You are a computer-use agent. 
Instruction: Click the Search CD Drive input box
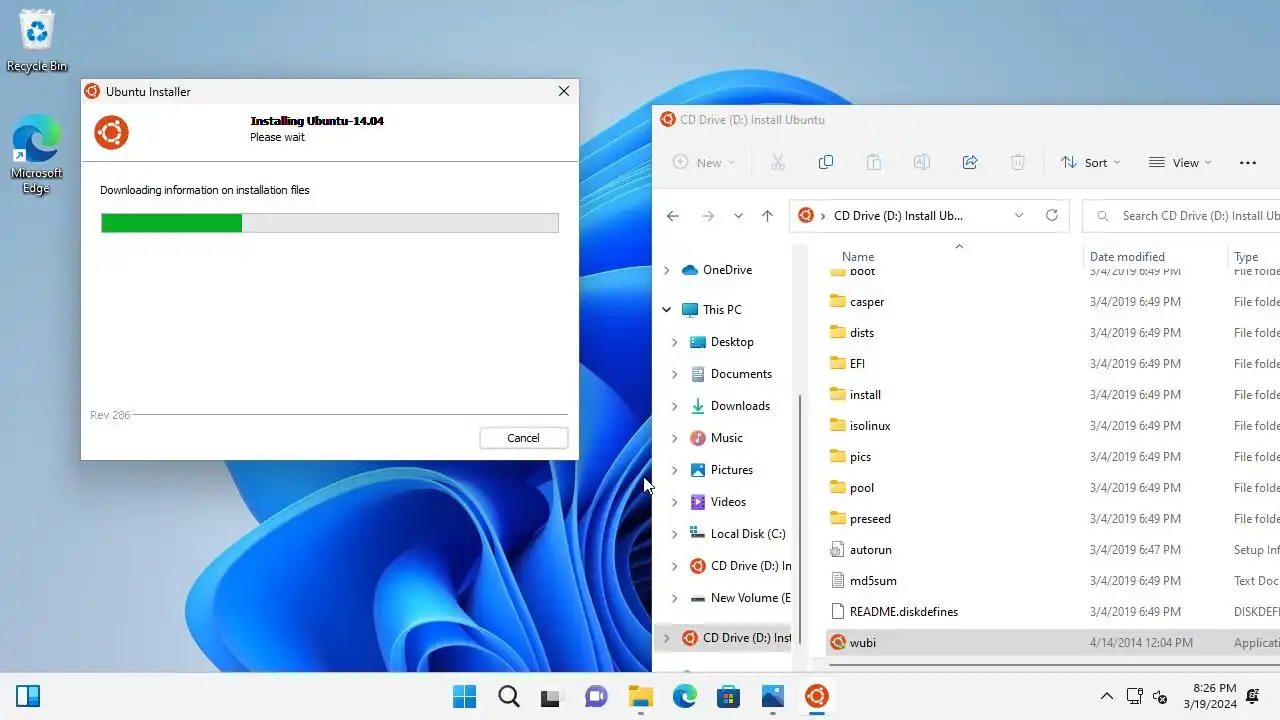[1182, 215]
